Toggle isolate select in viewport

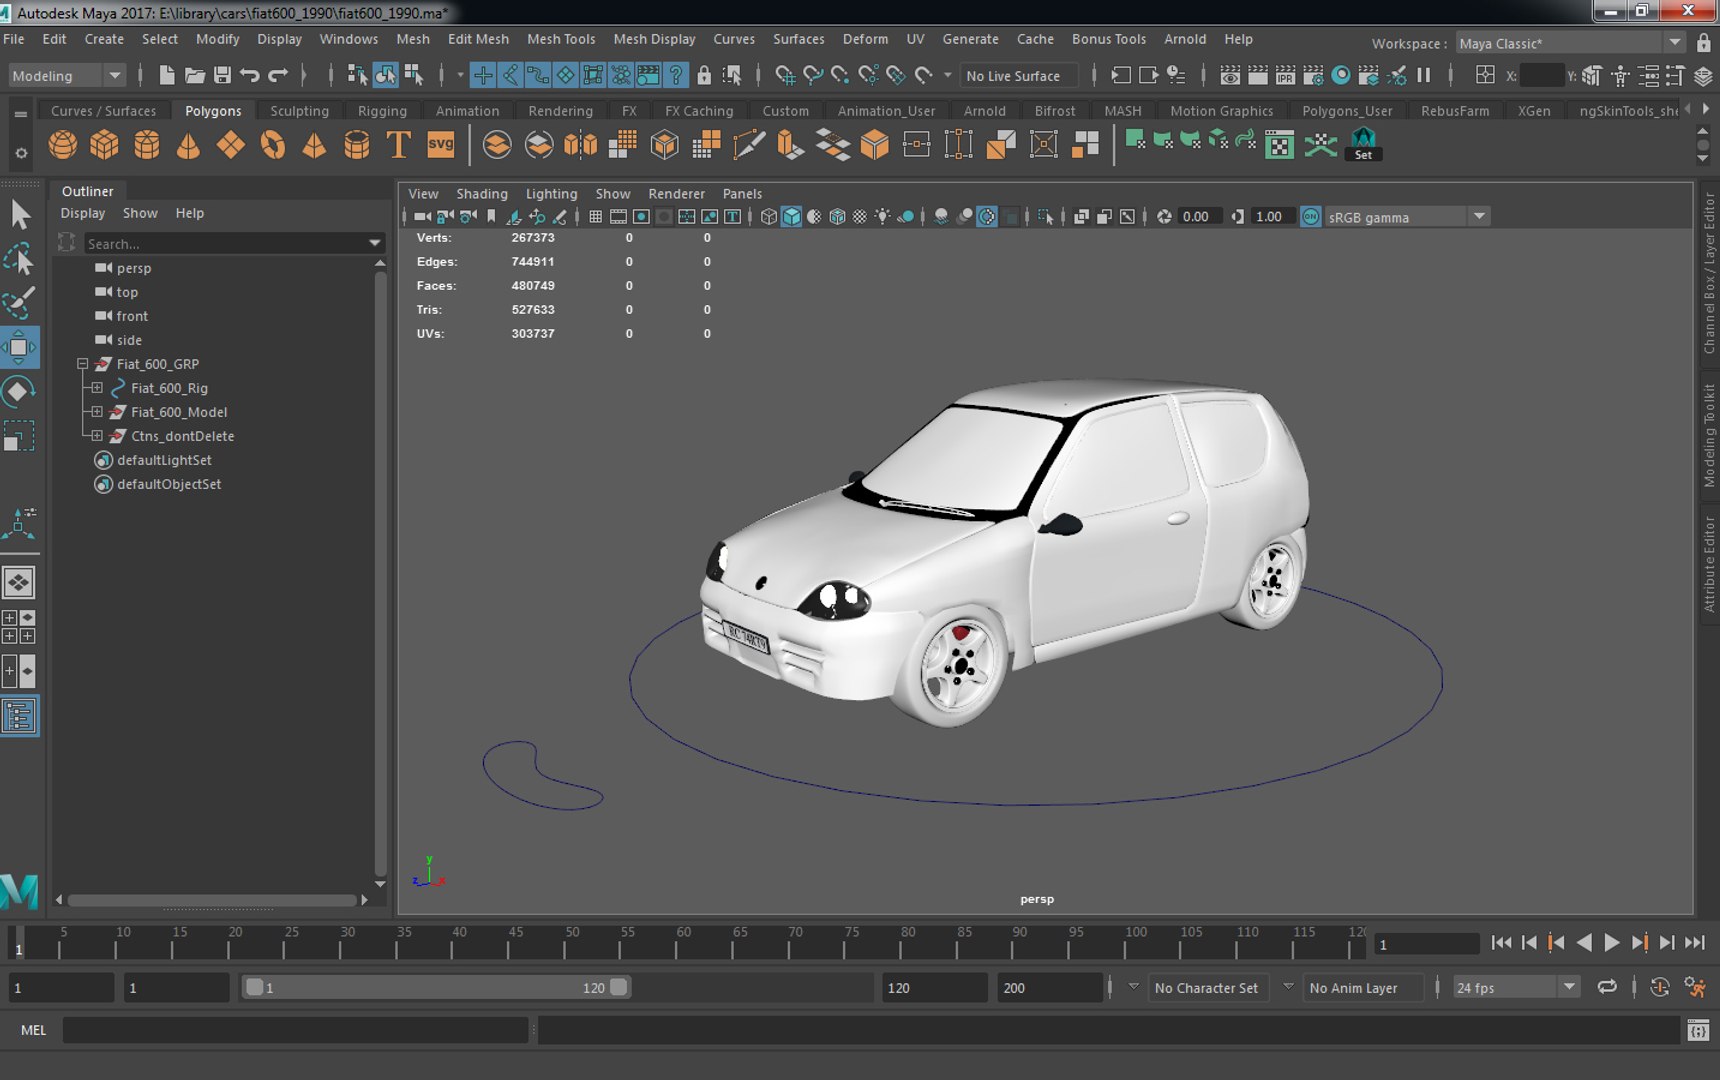[1046, 217]
